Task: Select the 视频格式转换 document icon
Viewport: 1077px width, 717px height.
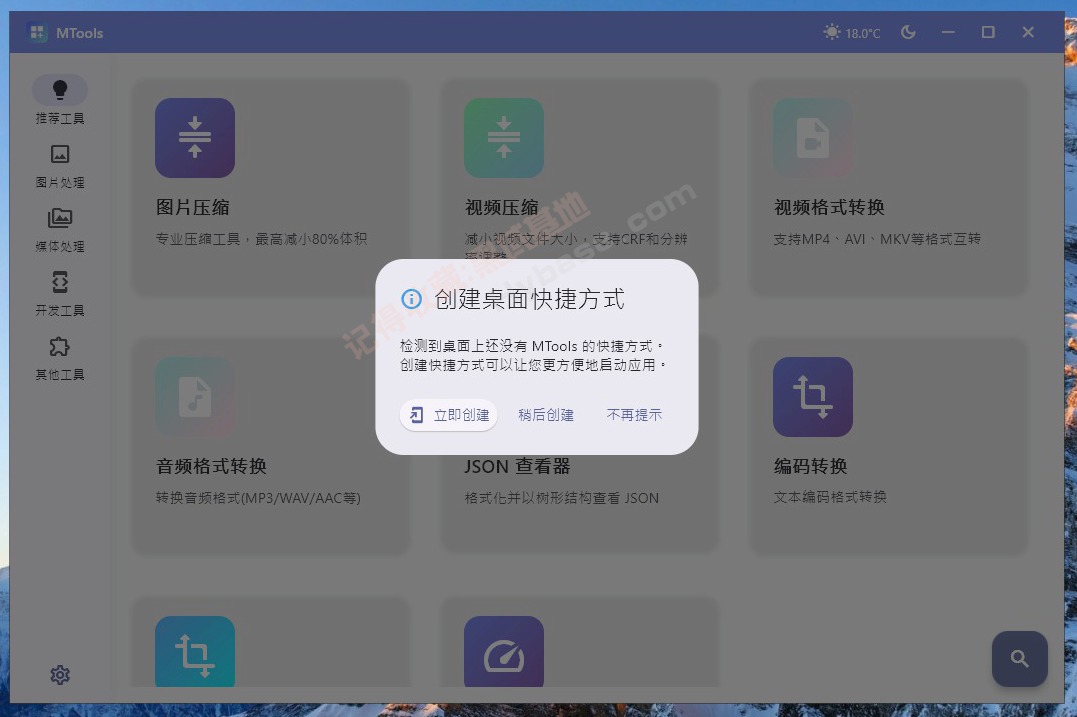Action: point(812,137)
